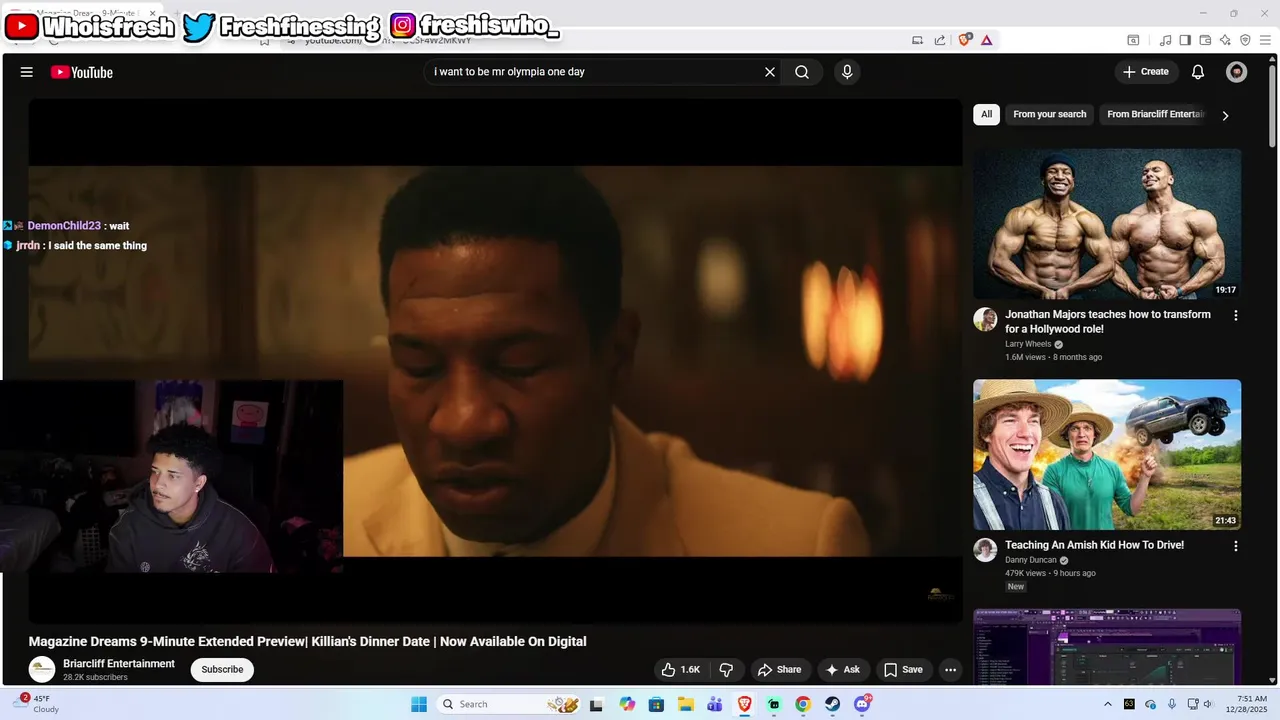Viewport: 1280px width, 720px height.
Task: Click the browser share page icon
Action: click(940, 40)
